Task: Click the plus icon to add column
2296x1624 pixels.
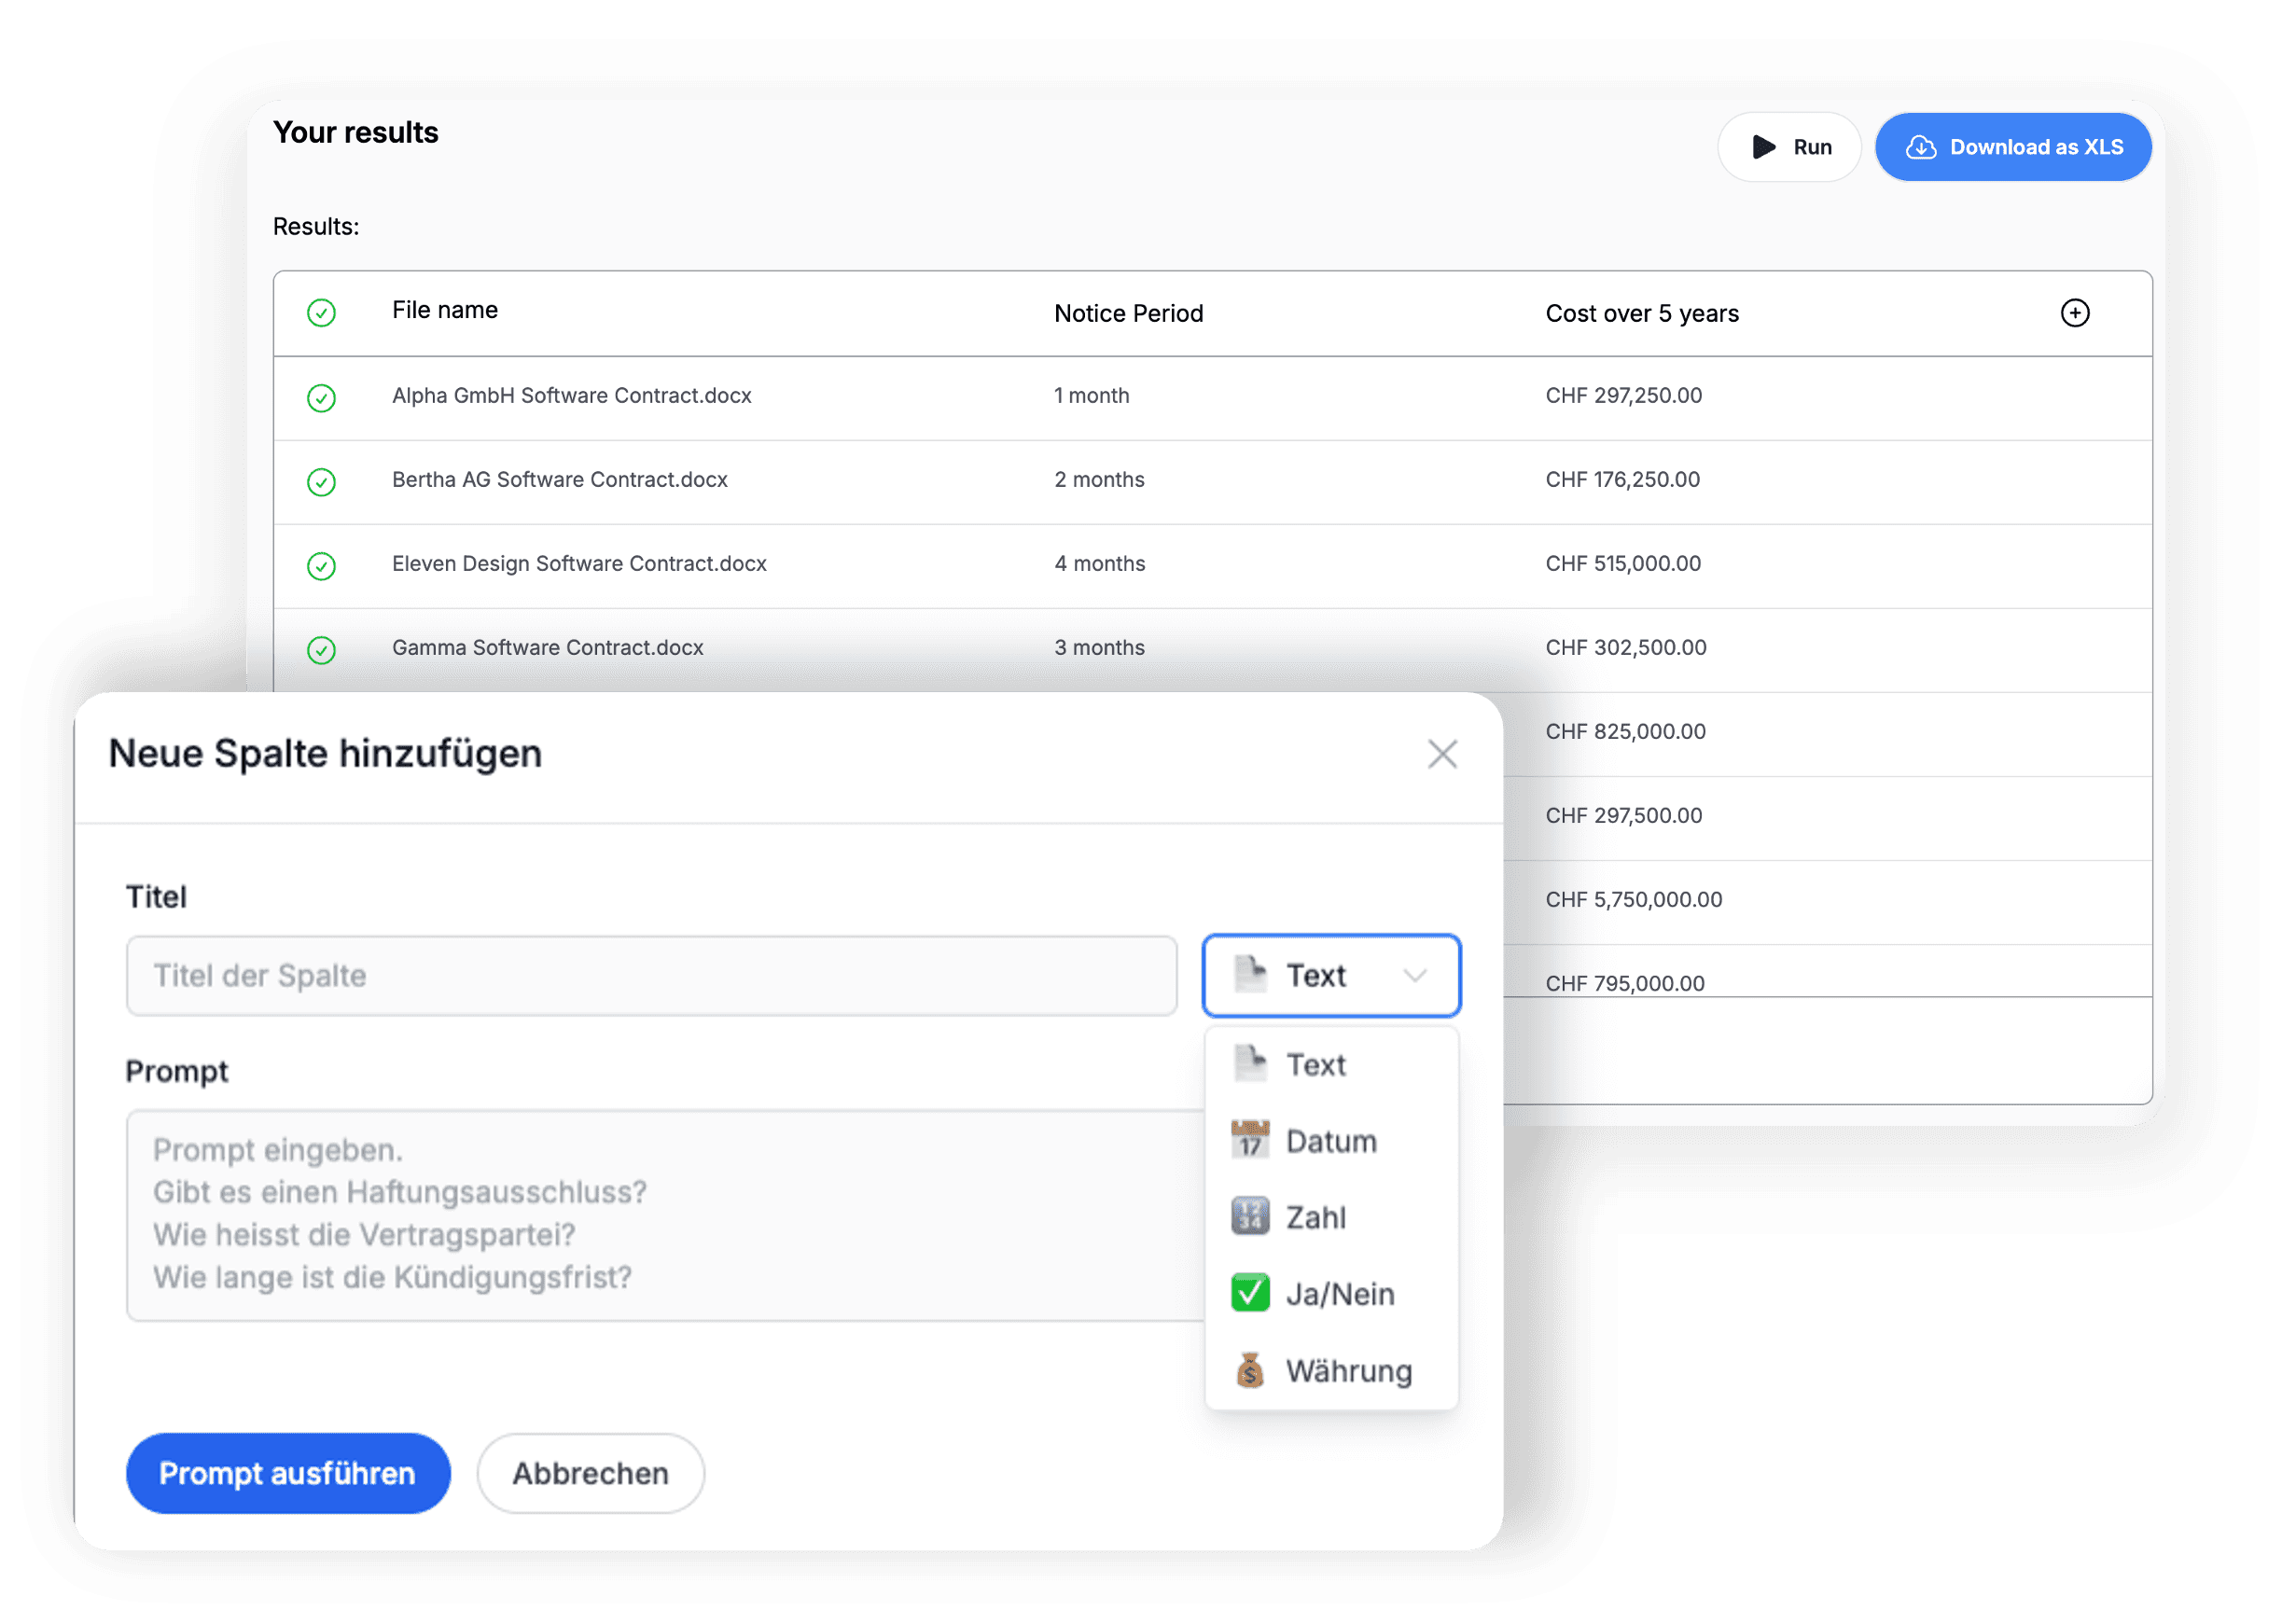Action: (x=2075, y=313)
